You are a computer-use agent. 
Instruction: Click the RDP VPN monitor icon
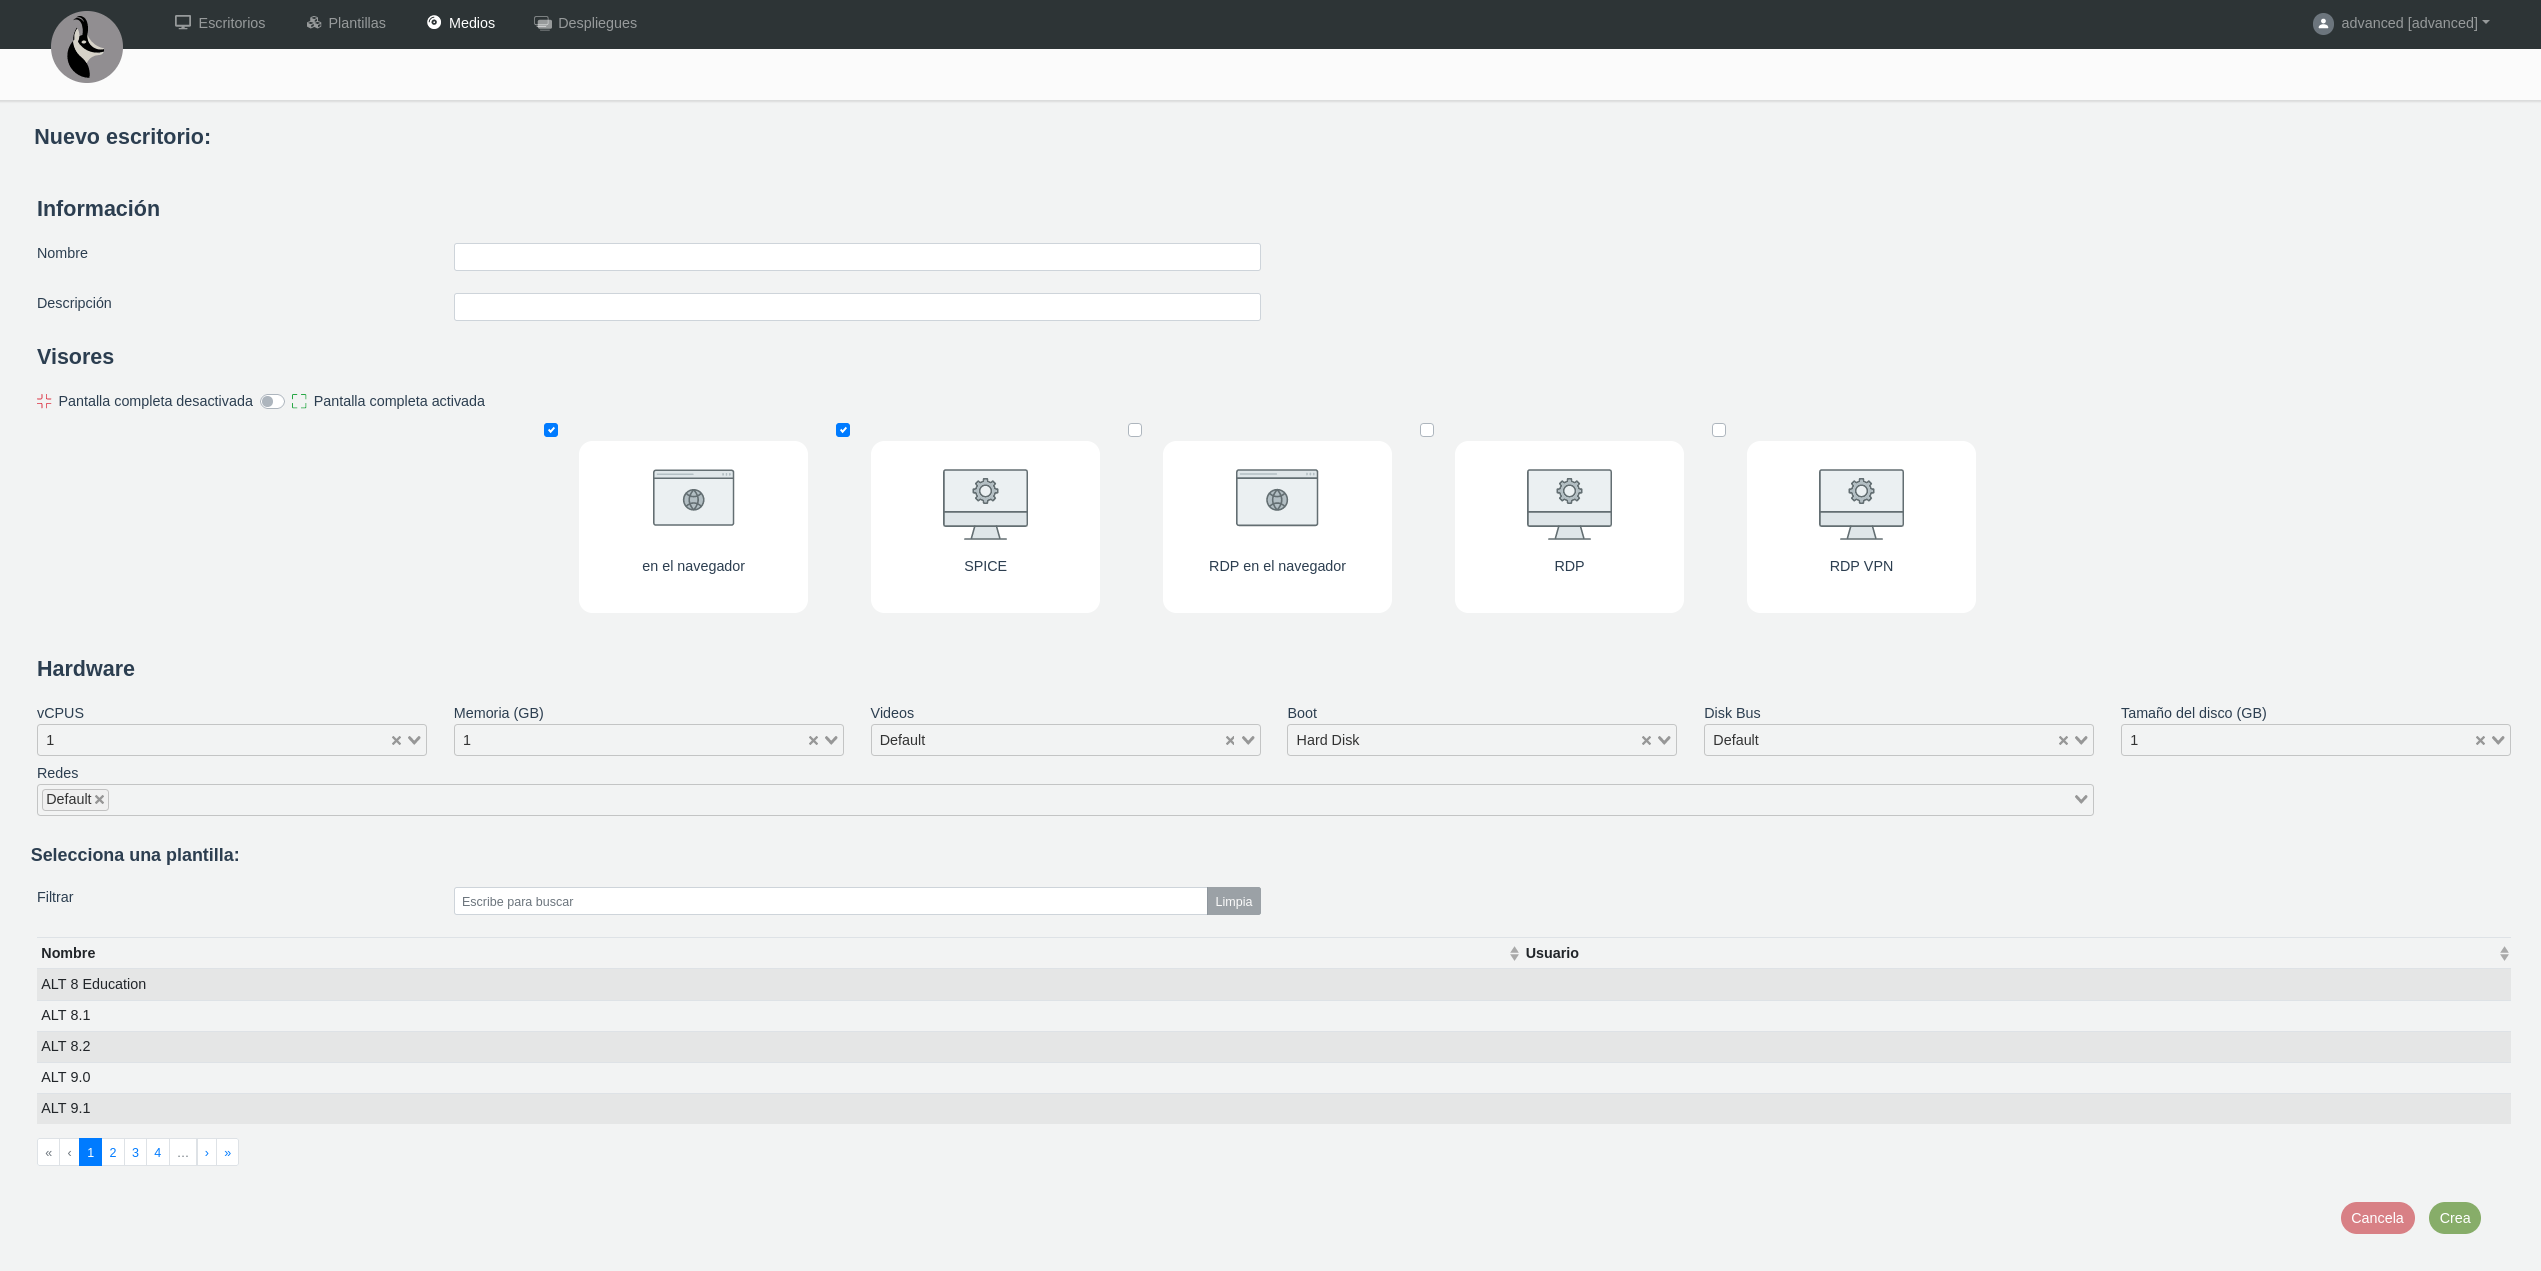(x=1860, y=503)
